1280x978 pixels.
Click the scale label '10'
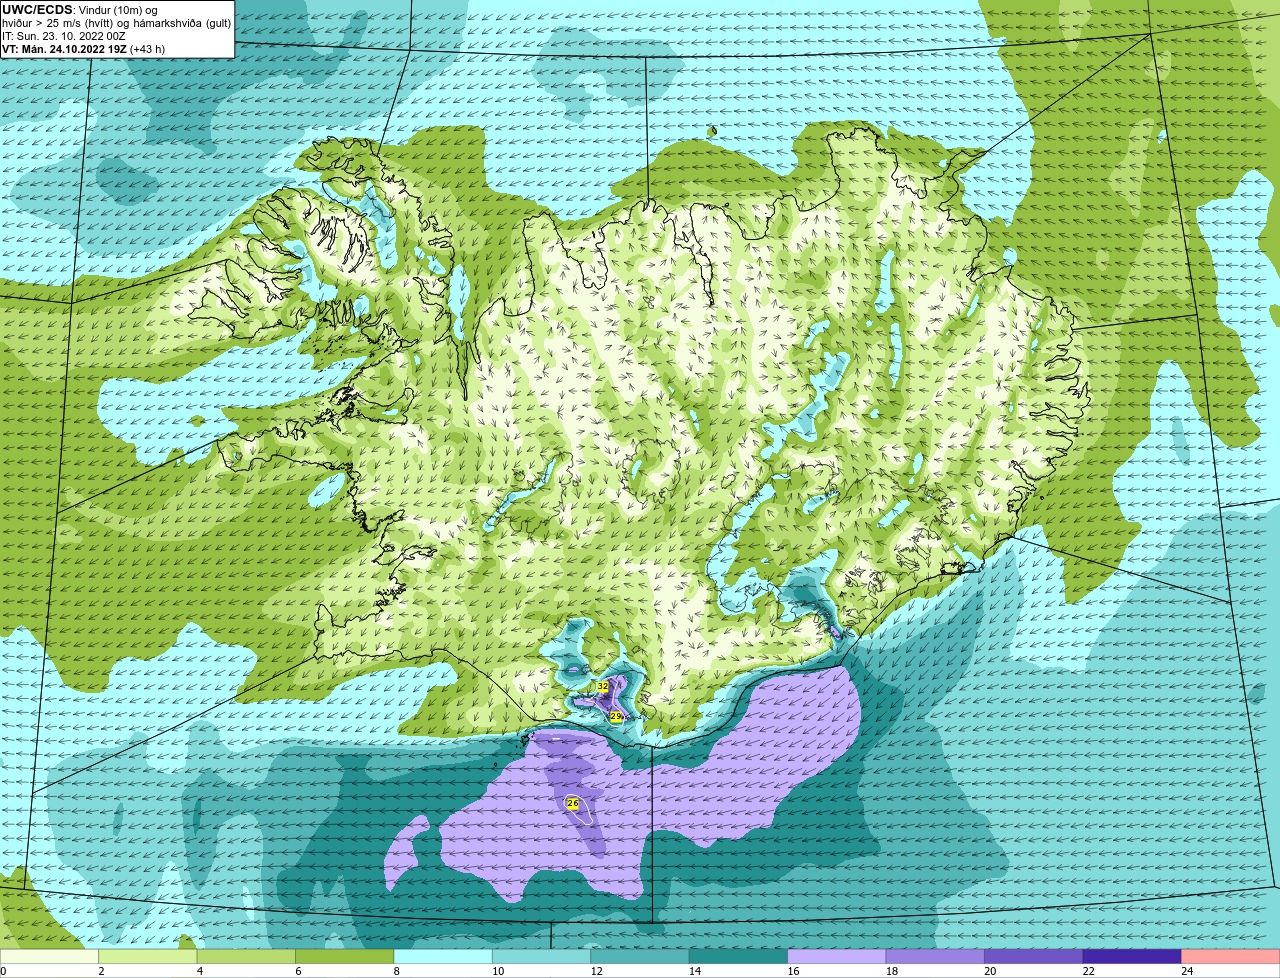click(x=497, y=971)
